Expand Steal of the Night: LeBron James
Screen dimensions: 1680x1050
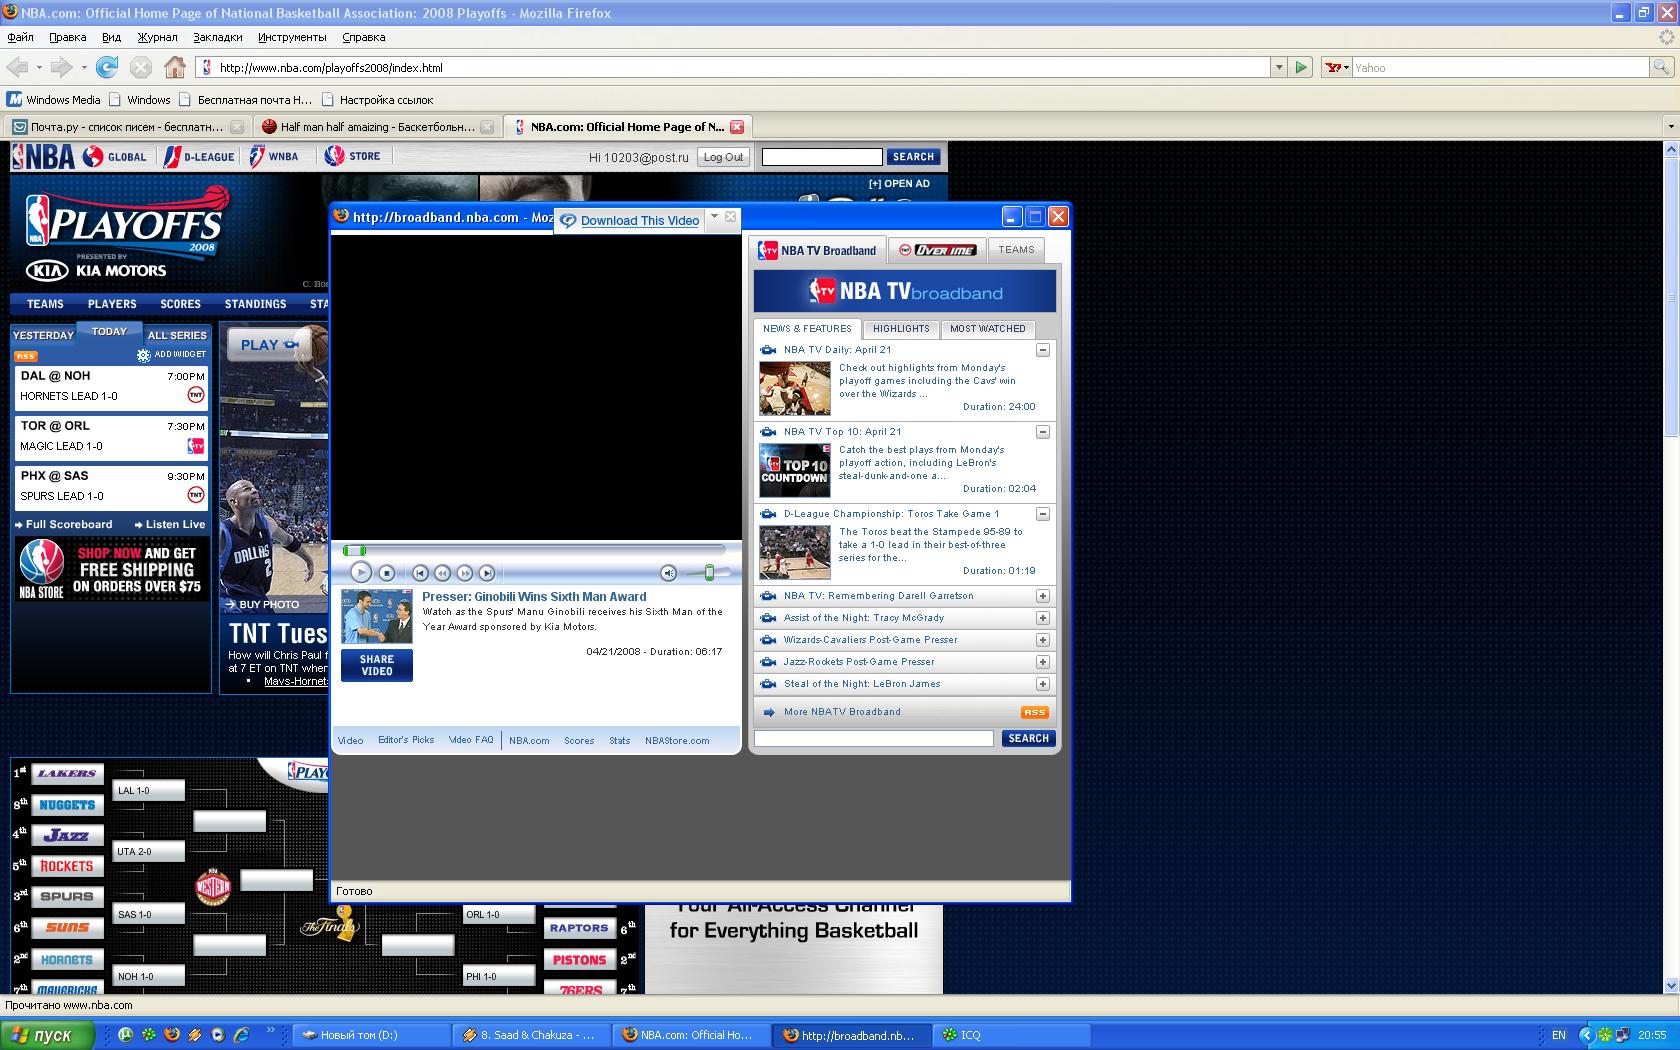pos(1042,684)
